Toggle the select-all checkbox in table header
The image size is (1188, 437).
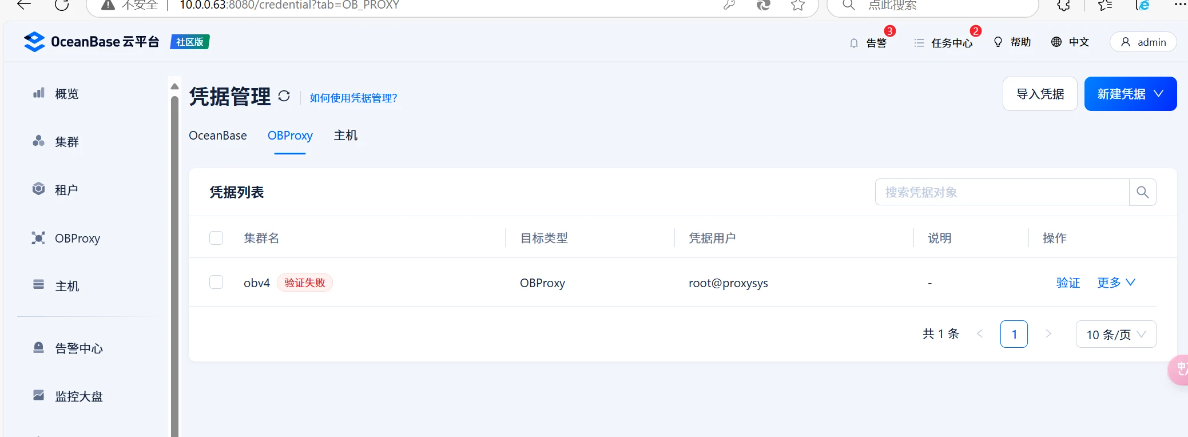(x=216, y=238)
